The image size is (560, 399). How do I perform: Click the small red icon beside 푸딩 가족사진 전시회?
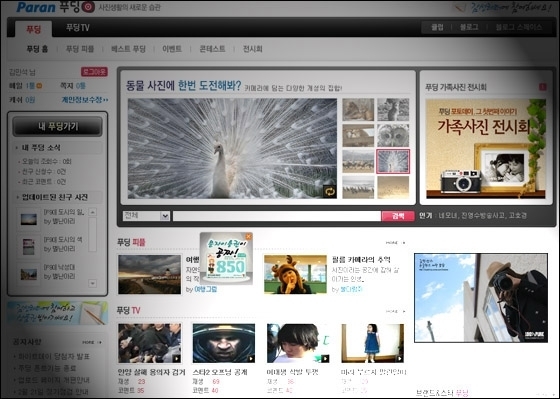point(542,87)
